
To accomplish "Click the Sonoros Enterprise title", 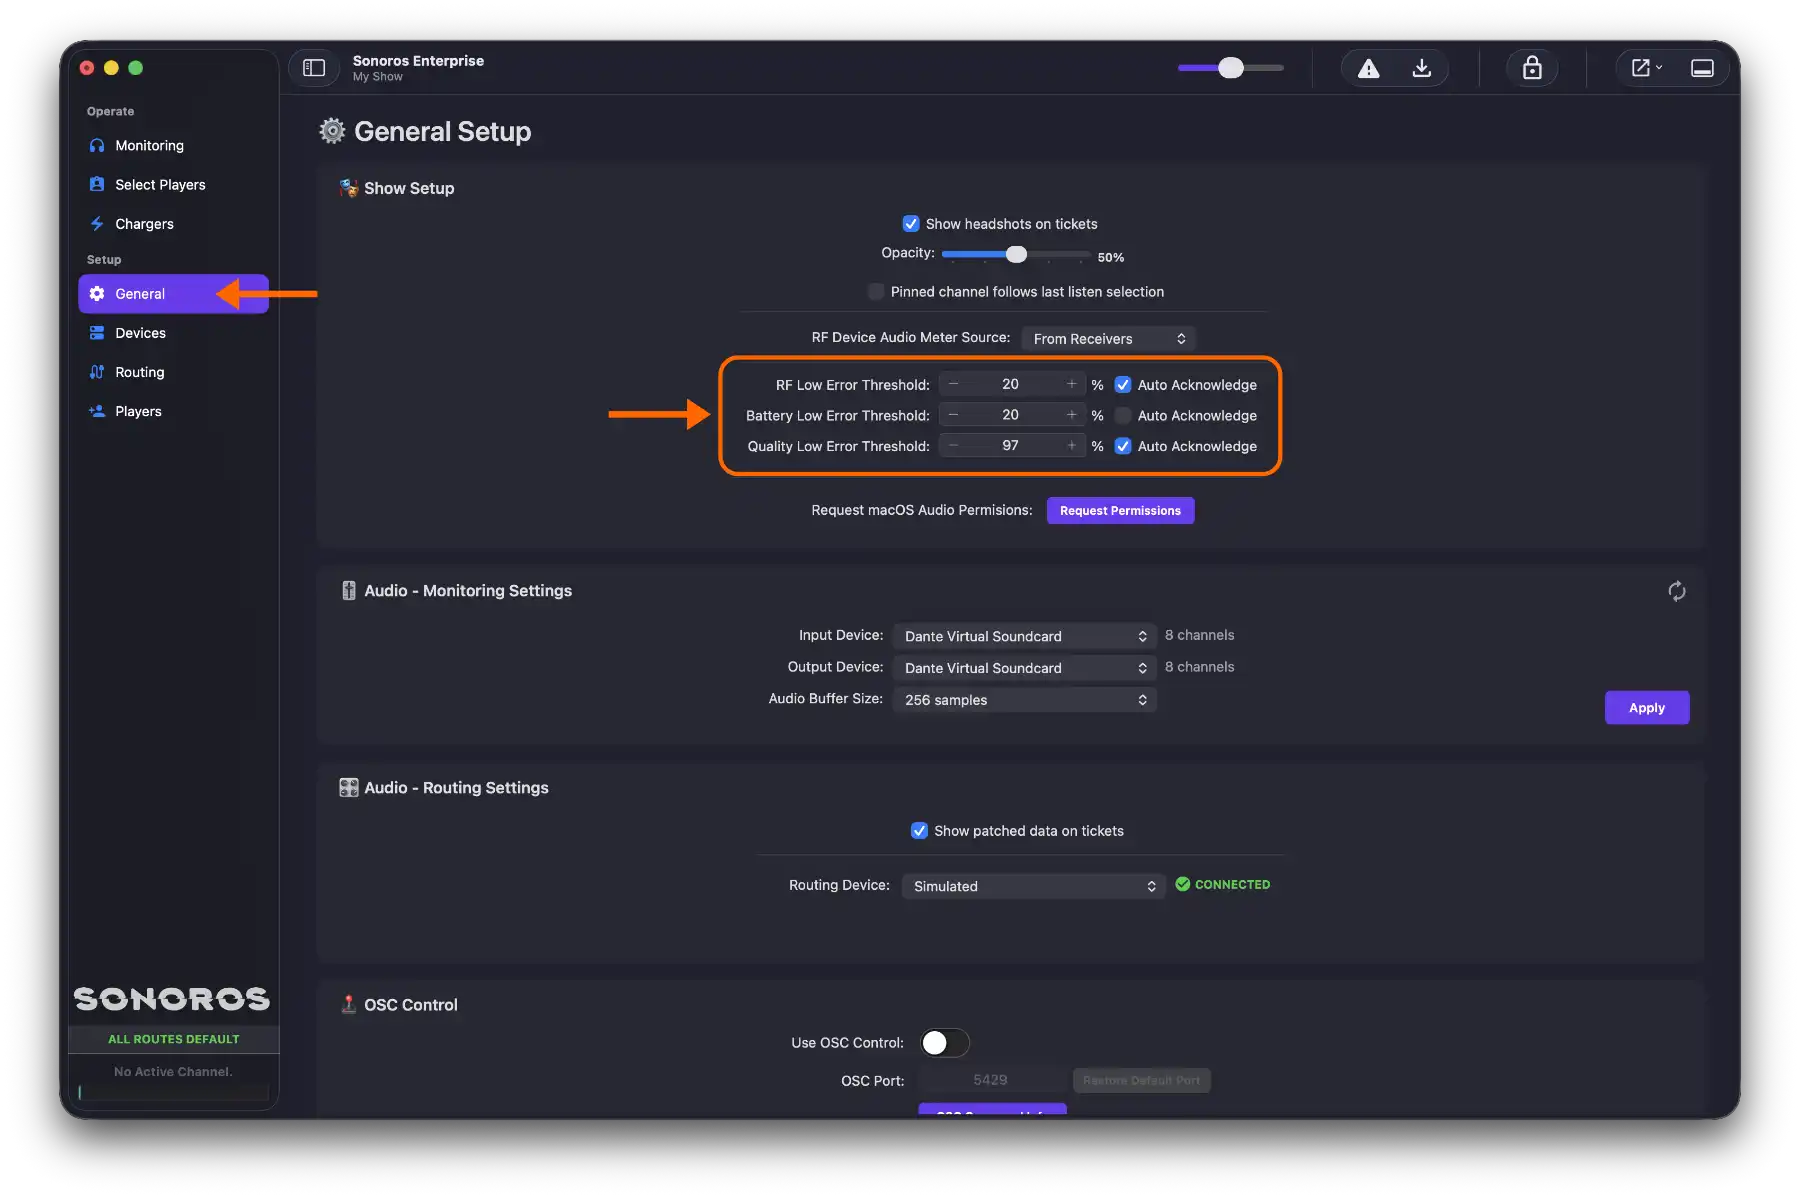I will pos(418,61).
